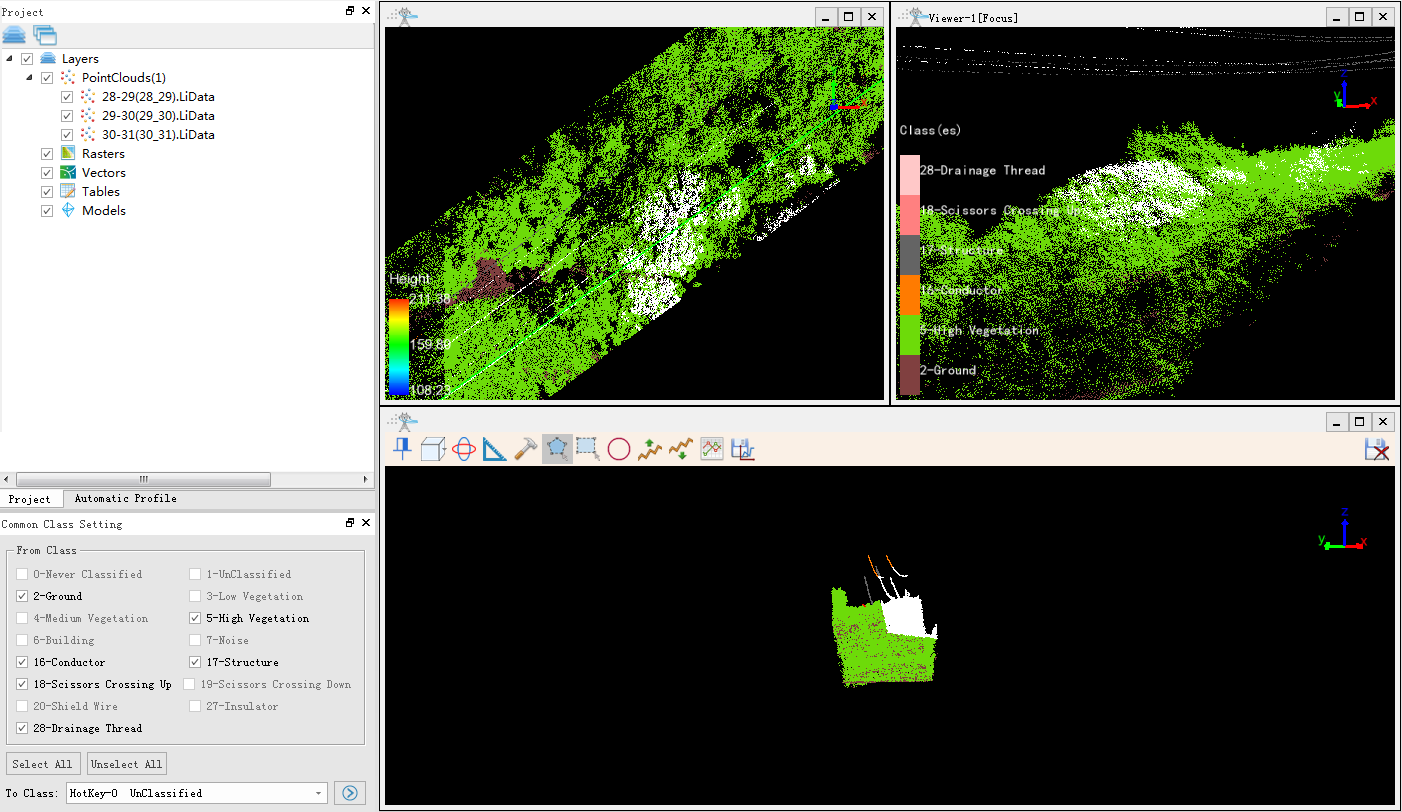Select the 3D box view tool
Image resolution: width=1402 pixels, height=812 pixels.
(433, 449)
